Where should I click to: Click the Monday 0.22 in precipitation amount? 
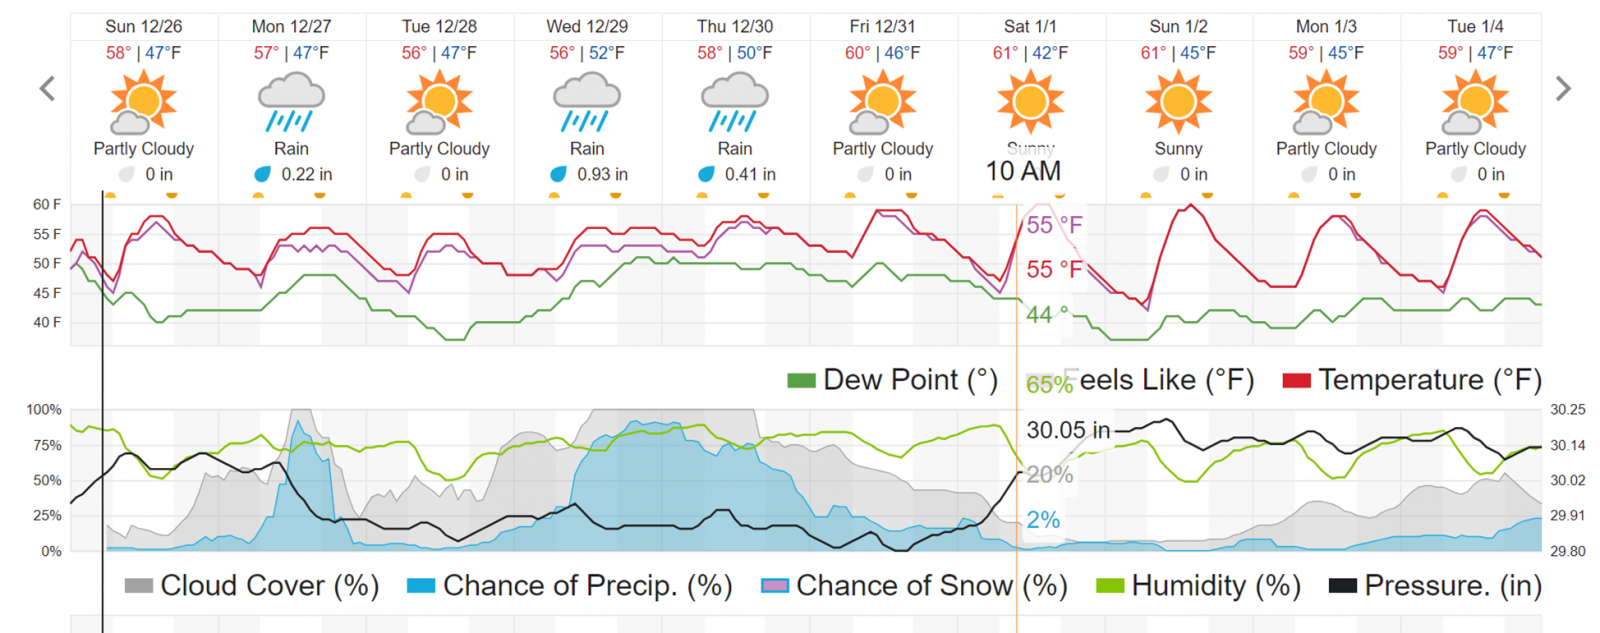click(x=306, y=174)
